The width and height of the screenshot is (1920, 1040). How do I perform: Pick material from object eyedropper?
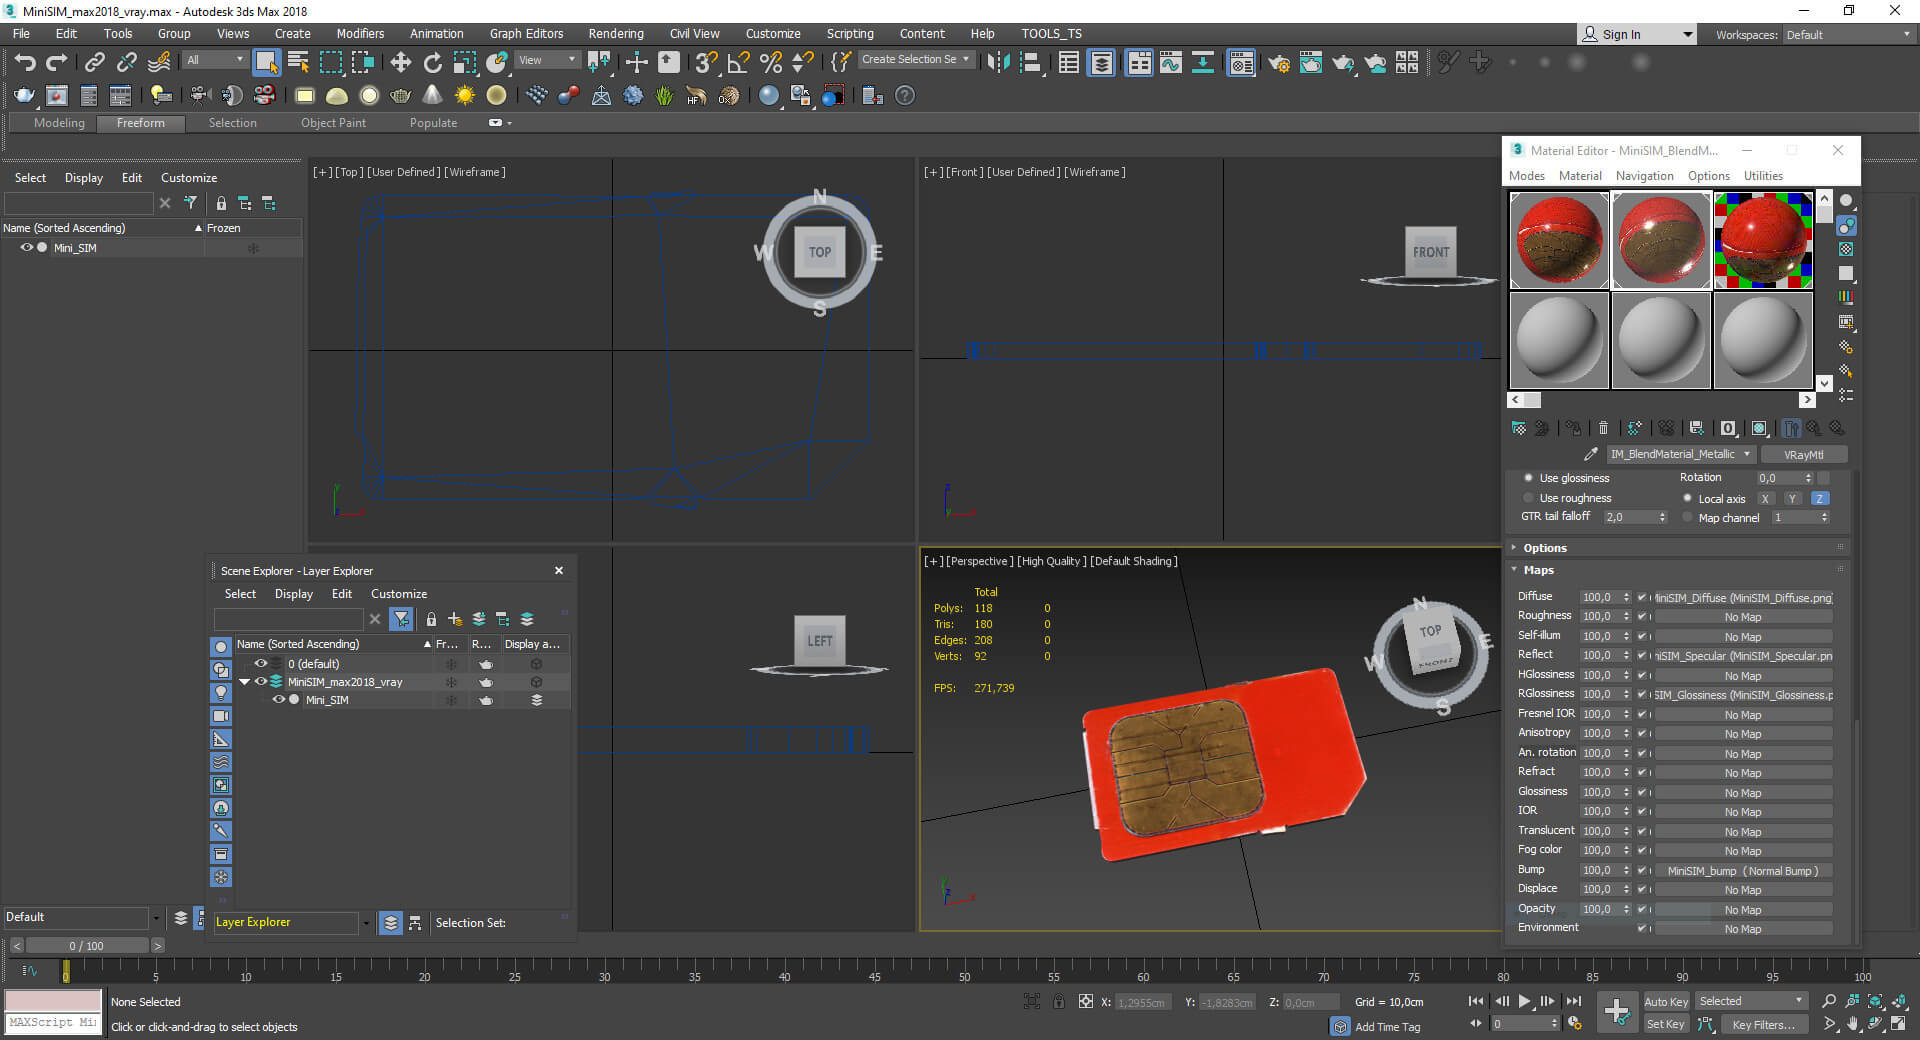[1590, 454]
